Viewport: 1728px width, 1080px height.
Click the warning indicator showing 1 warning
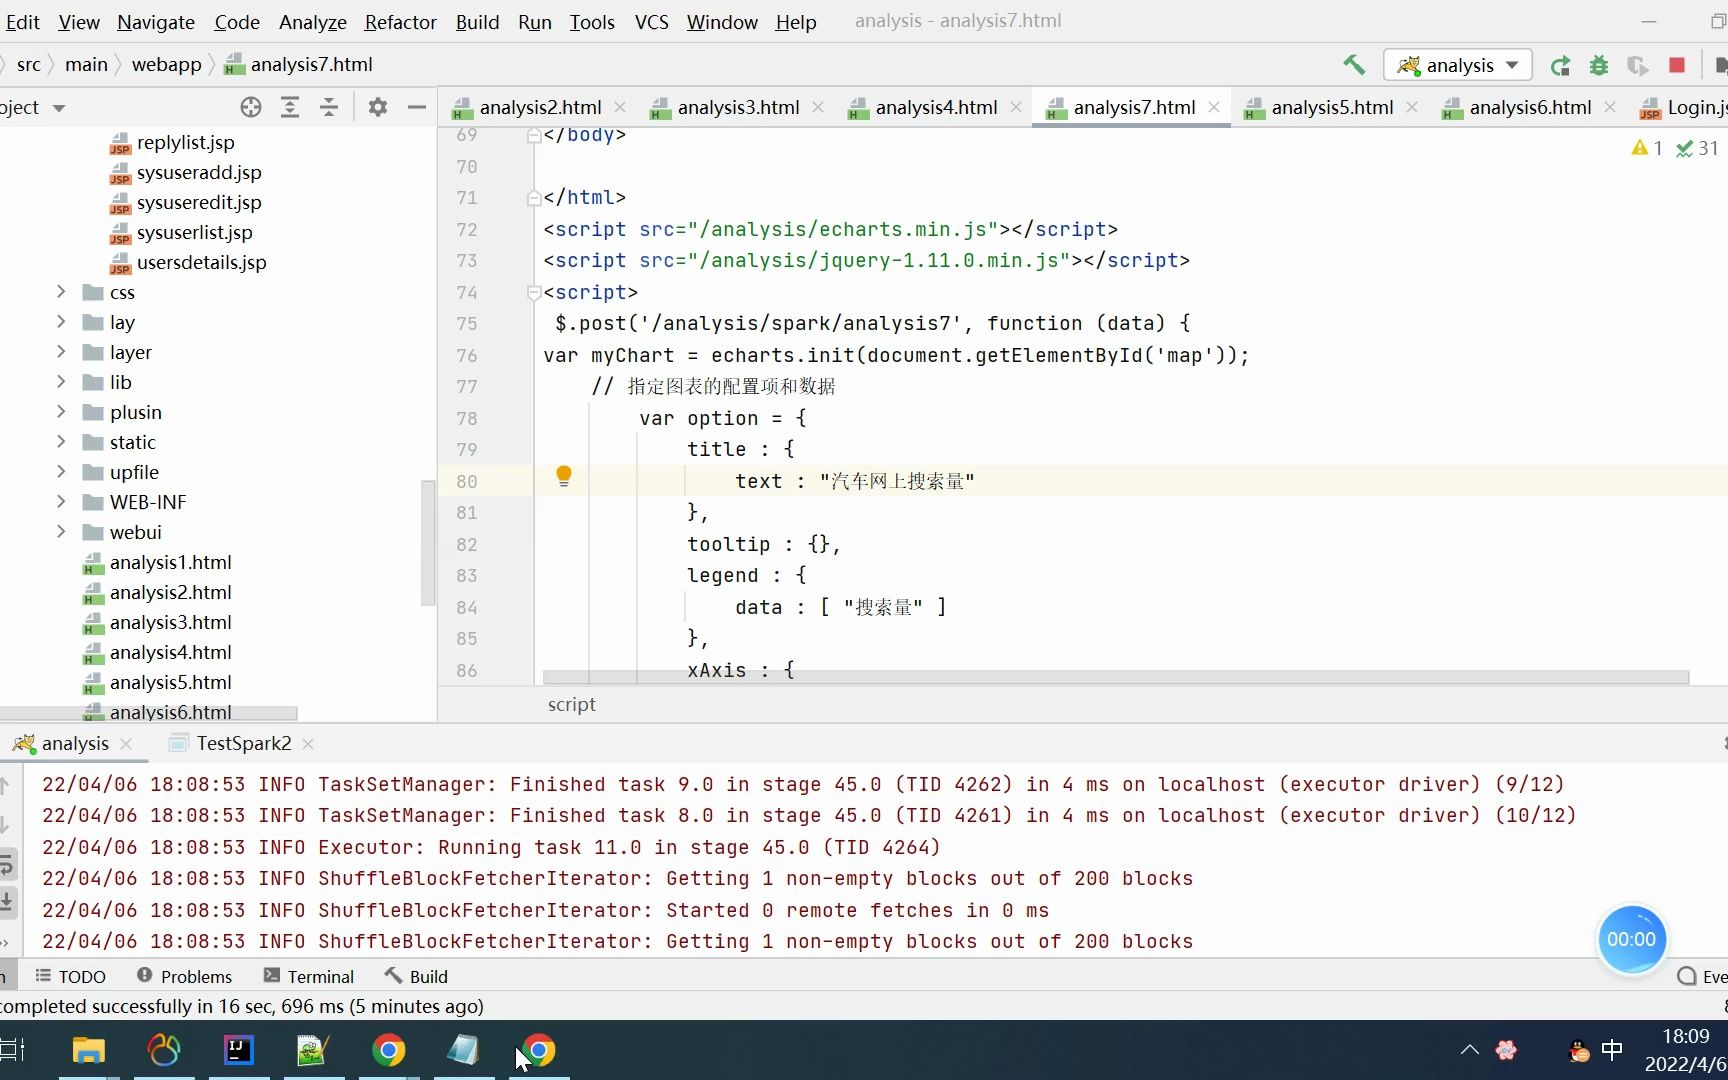point(1646,148)
